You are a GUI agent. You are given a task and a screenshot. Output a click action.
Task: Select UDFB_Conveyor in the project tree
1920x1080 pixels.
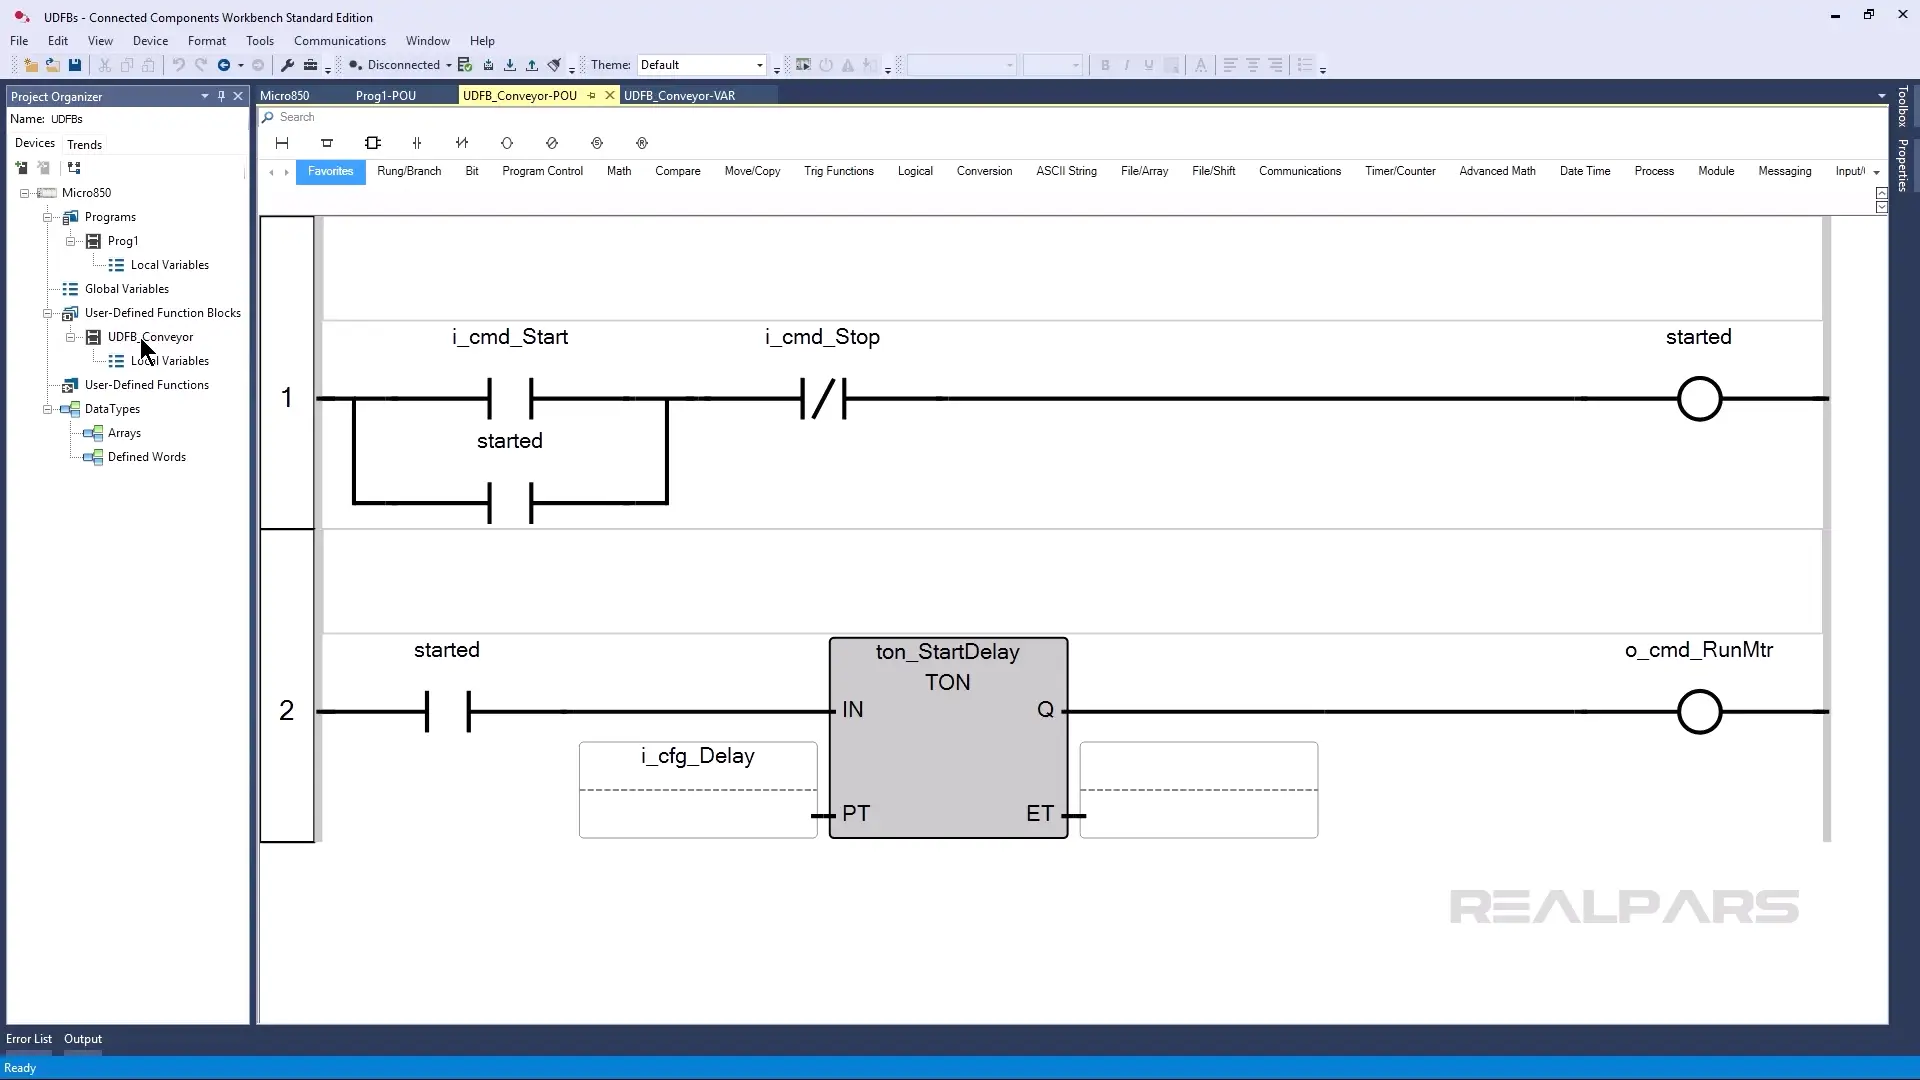[x=150, y=337]
